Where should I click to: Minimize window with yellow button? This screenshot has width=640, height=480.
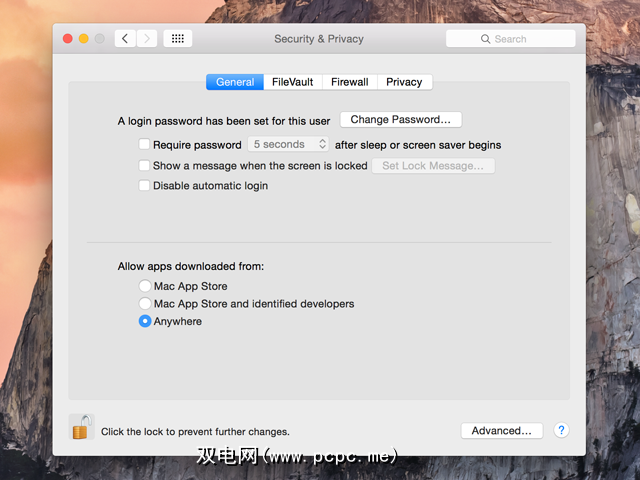(84, 39)
